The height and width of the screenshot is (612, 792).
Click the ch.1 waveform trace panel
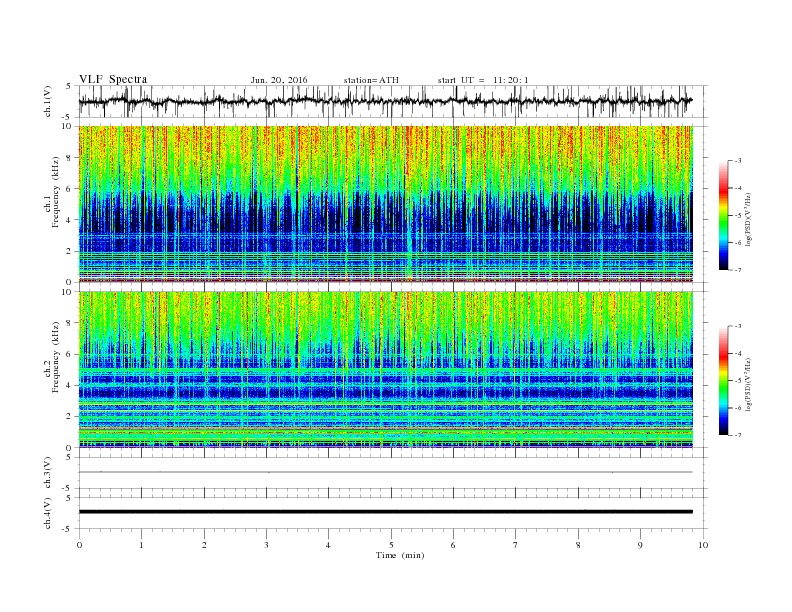[x=393, y=101]
